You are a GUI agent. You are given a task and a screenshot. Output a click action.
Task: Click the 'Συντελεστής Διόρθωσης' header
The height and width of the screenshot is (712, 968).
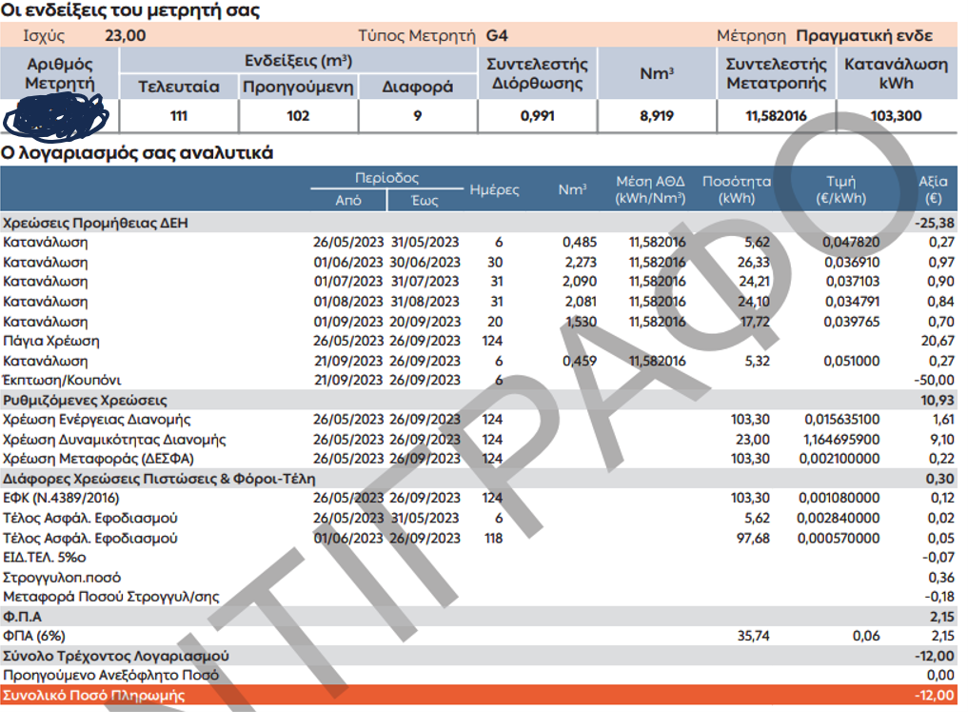click(537, 73)
